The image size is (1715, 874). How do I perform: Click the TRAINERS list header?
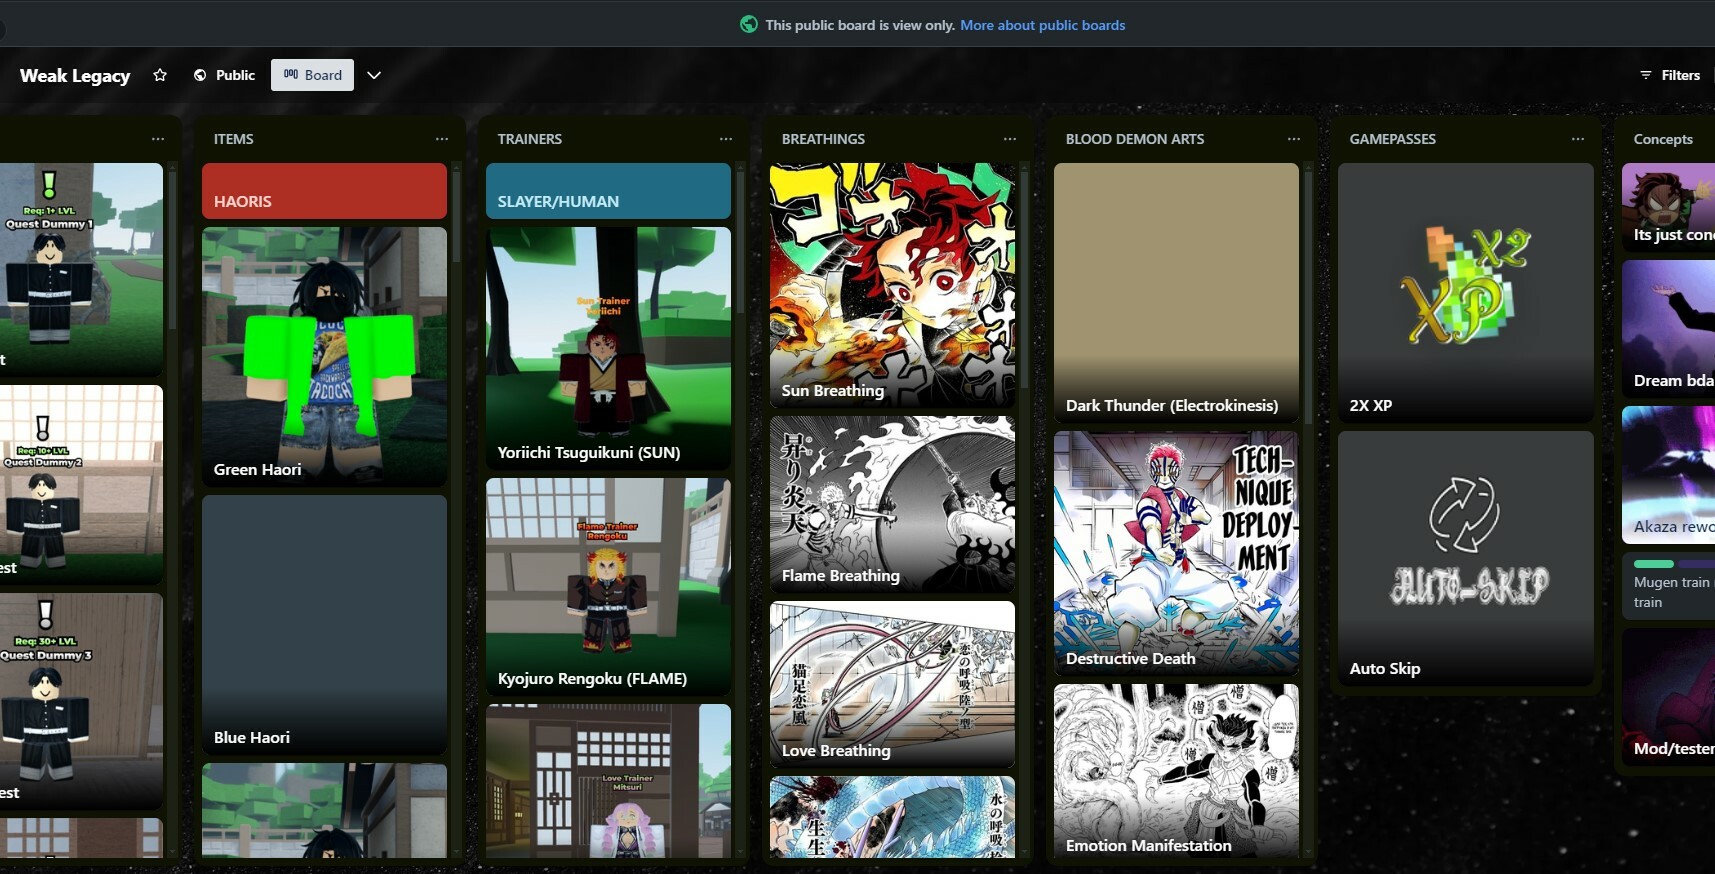(x=530, y=139)
